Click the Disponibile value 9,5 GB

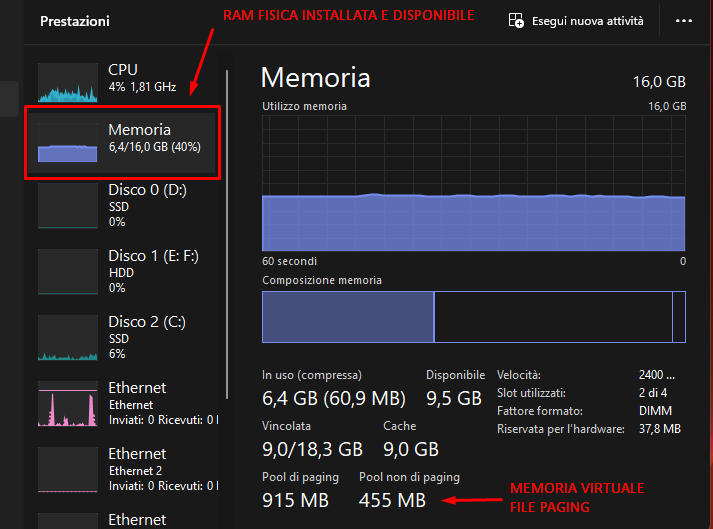(453, 398)
